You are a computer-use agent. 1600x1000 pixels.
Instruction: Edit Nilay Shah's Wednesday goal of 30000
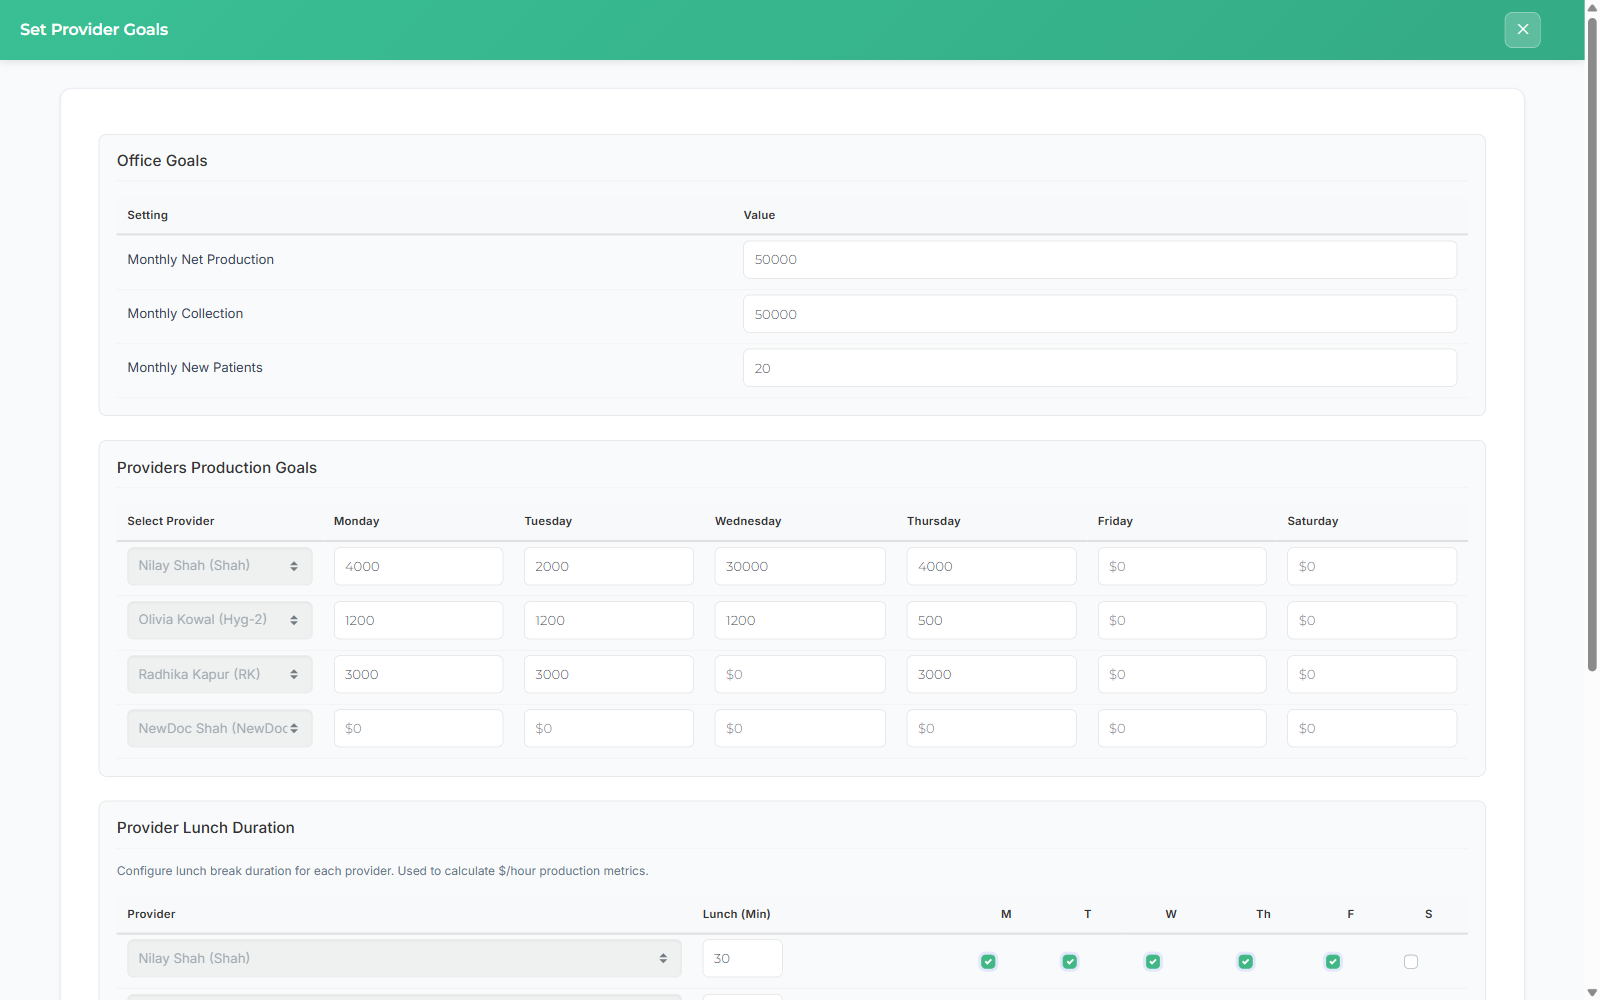click(800, 566)
